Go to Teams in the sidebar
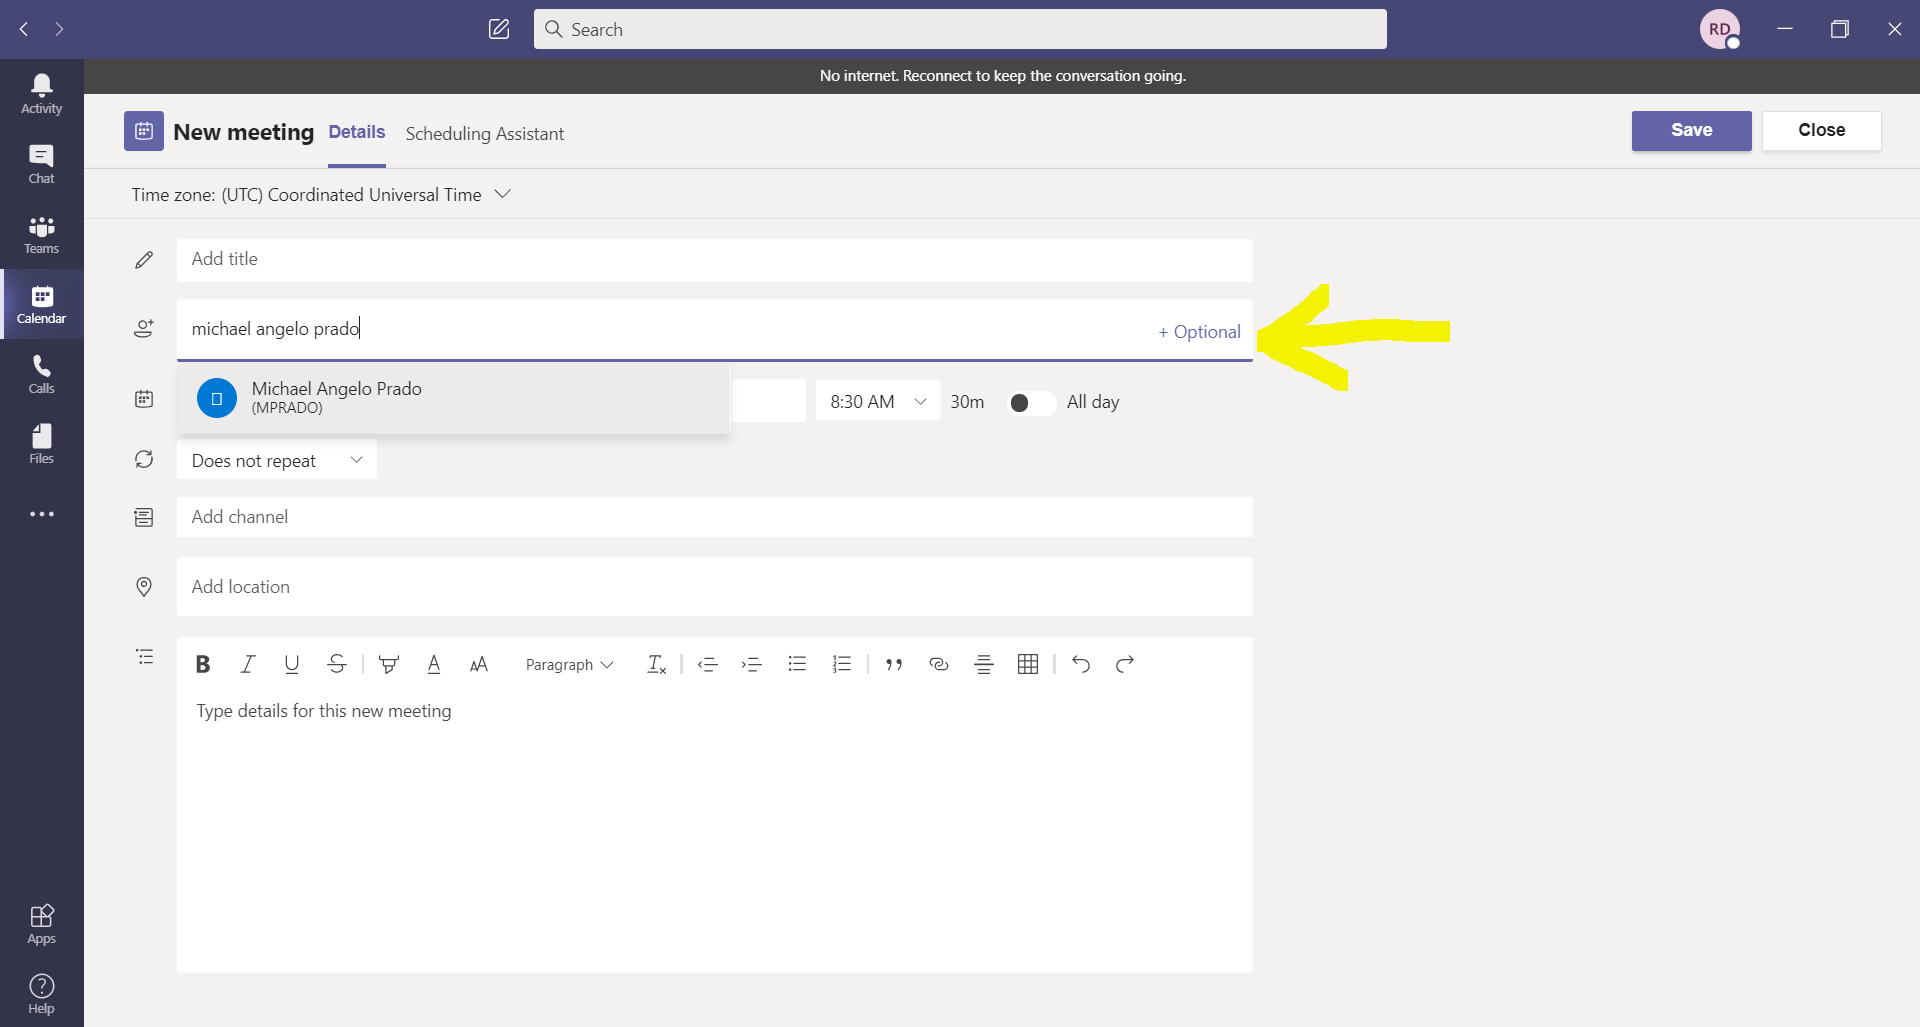The image size is (1920, 1027). pos(42,234)
